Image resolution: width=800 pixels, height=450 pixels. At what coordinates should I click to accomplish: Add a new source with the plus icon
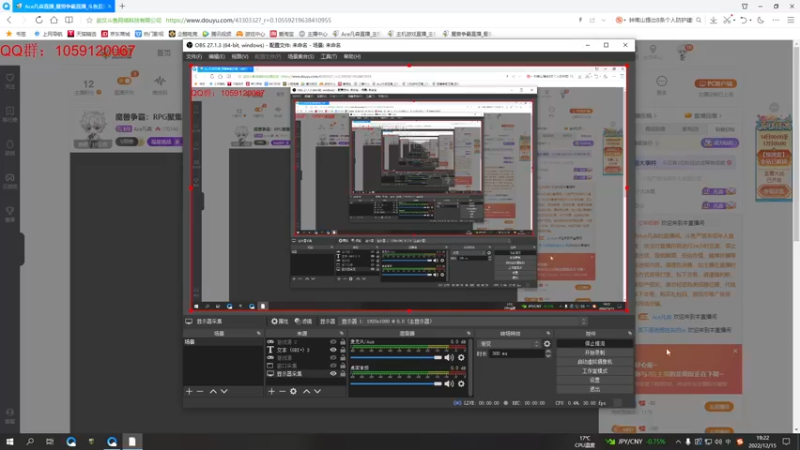point(271,391)
